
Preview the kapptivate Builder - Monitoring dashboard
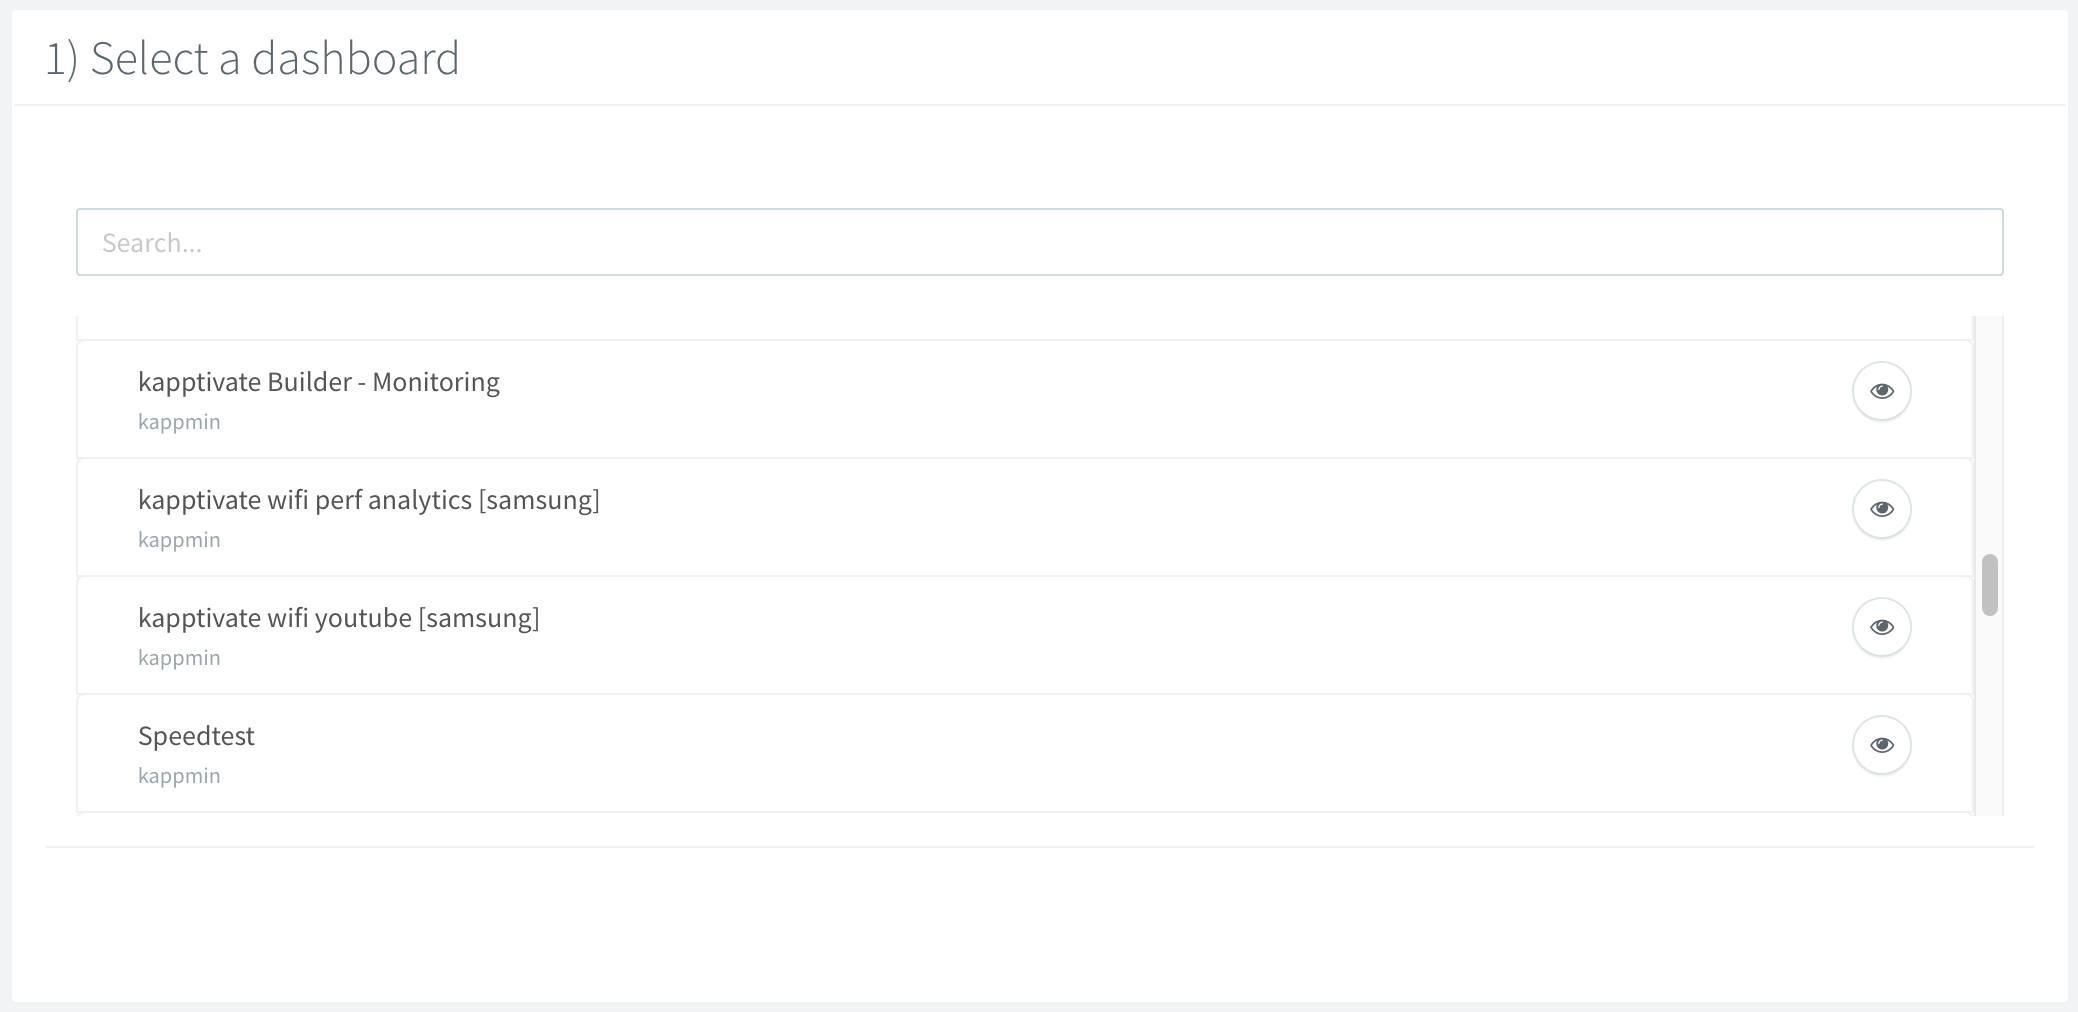tap(1881, 391)
